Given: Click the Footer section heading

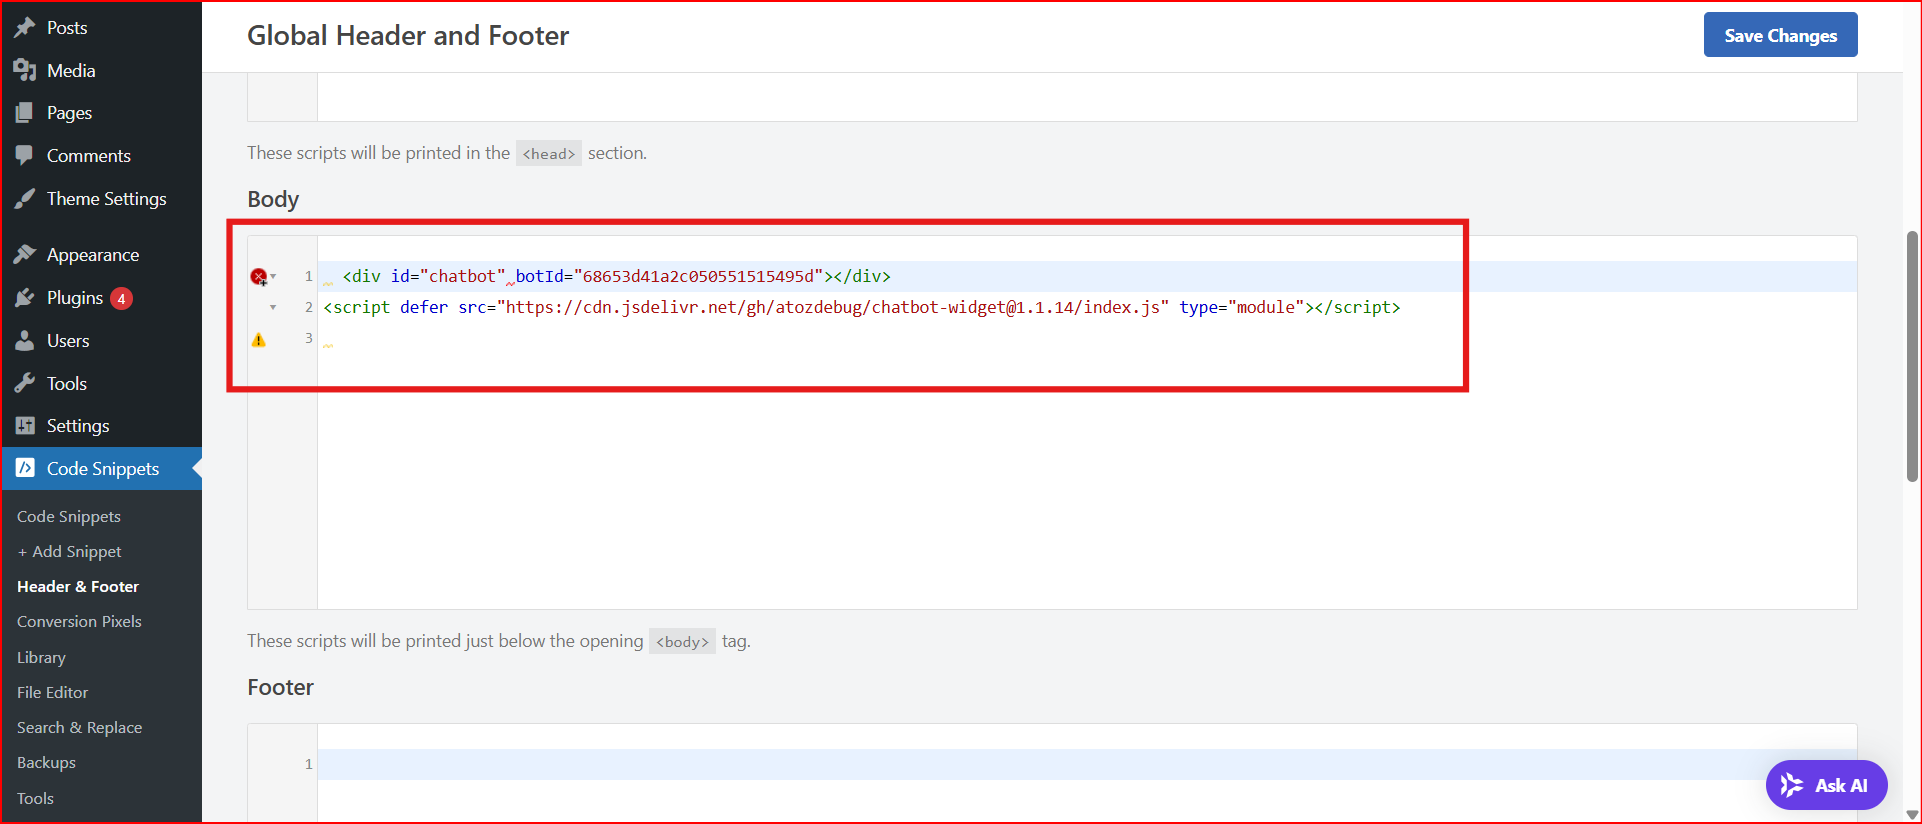Looking at the screenshot, I should pyautogui.click(x=280, y=687).
